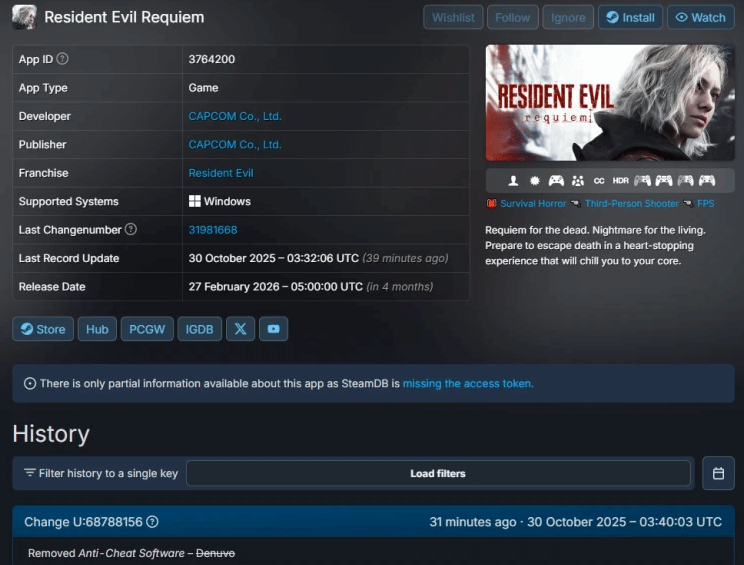
Task: Open the X (Twitter) link icon
Action: click(x=240, y=329)
